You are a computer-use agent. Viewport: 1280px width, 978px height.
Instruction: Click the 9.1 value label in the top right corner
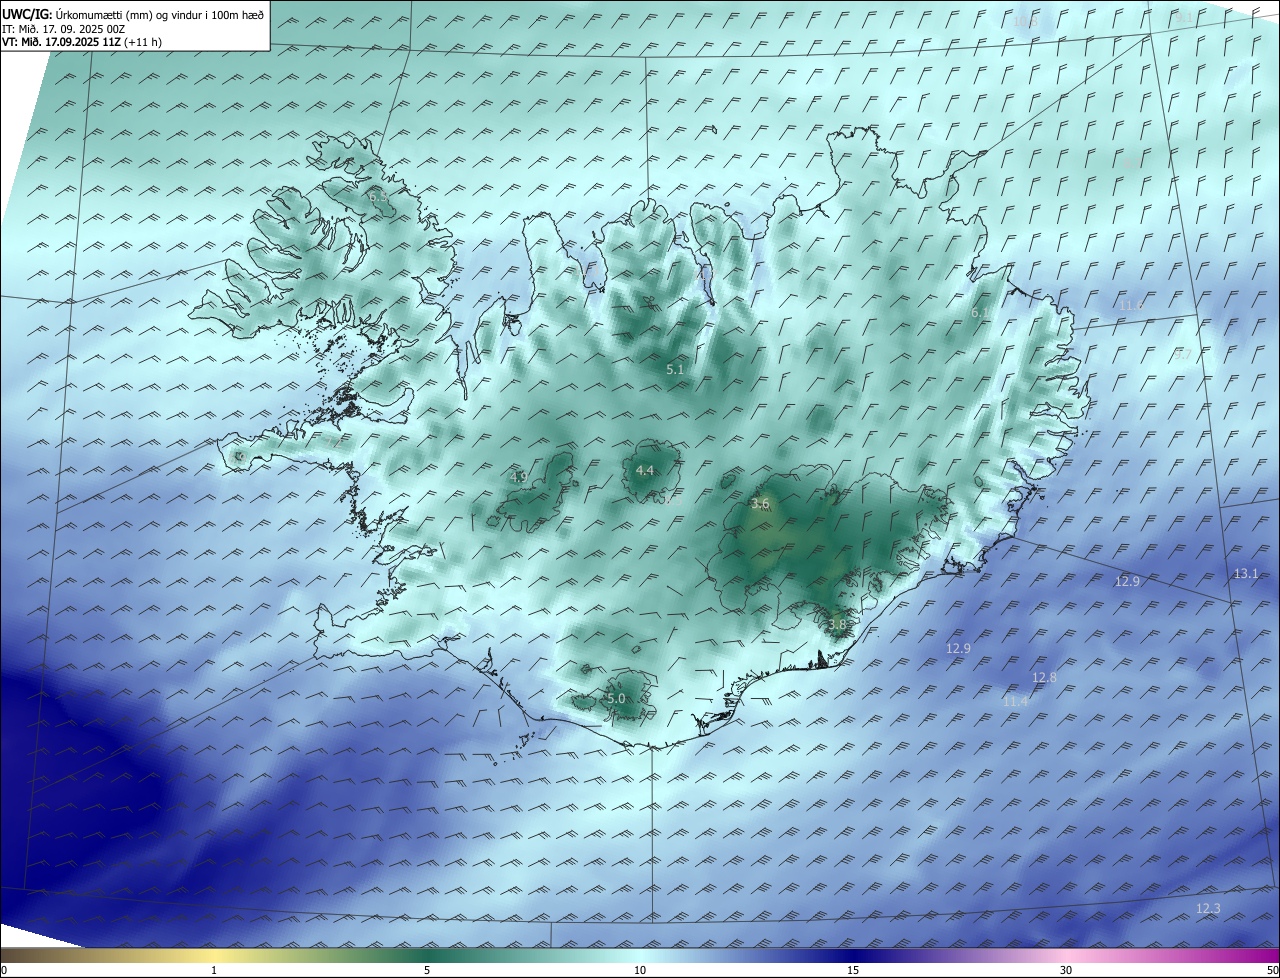pyautogui.click(x=1183, y=17)
